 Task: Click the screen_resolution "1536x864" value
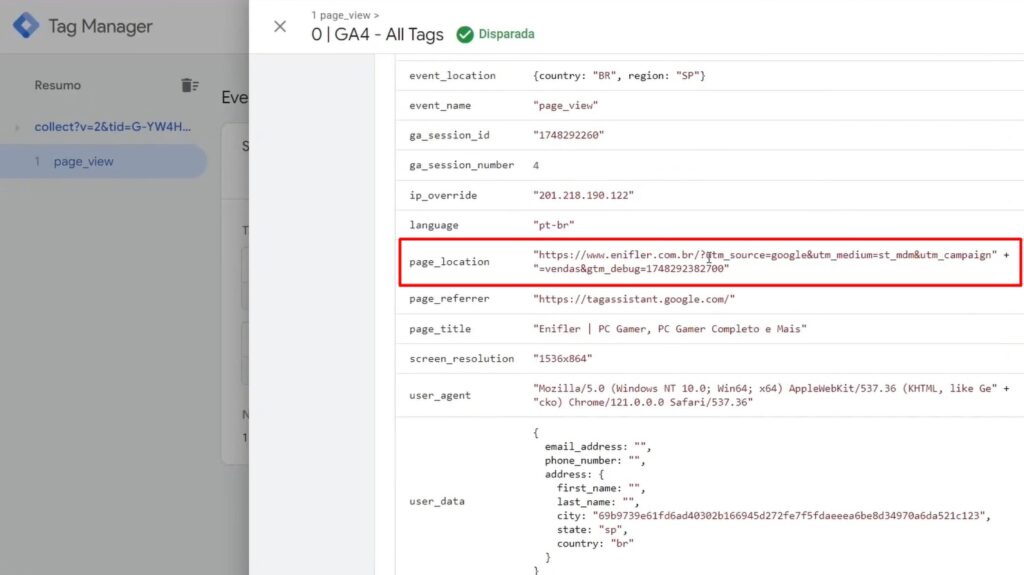(563, 359)
